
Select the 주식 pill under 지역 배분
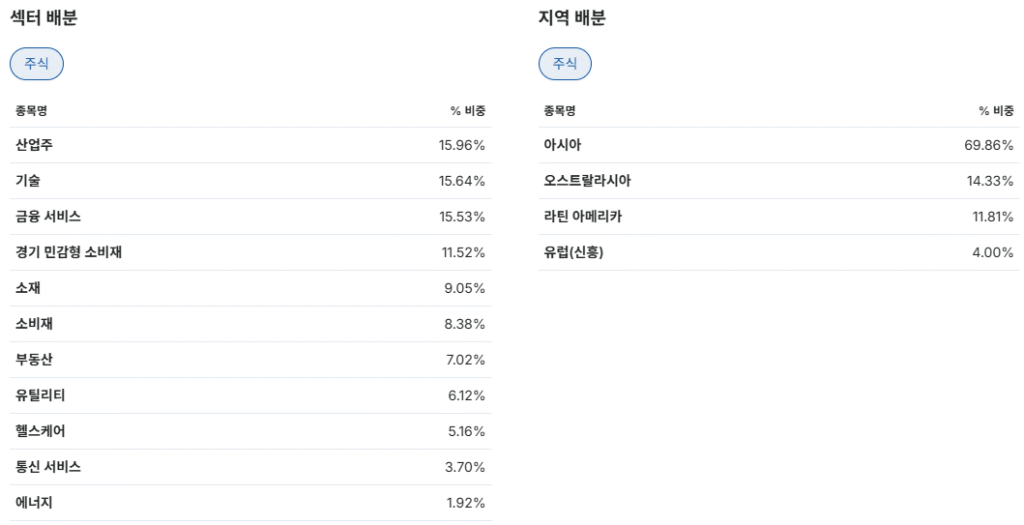(565, 64)
